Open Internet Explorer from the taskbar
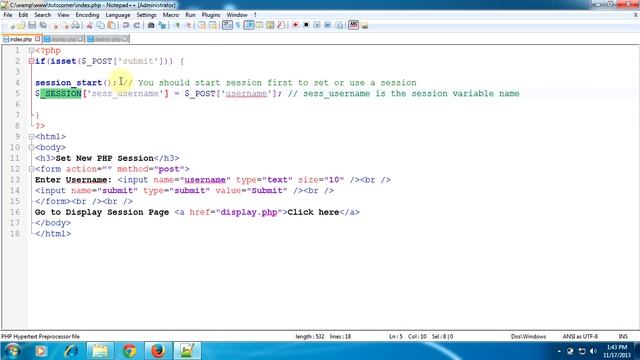The image size is (640, 360). coord(71,351)
